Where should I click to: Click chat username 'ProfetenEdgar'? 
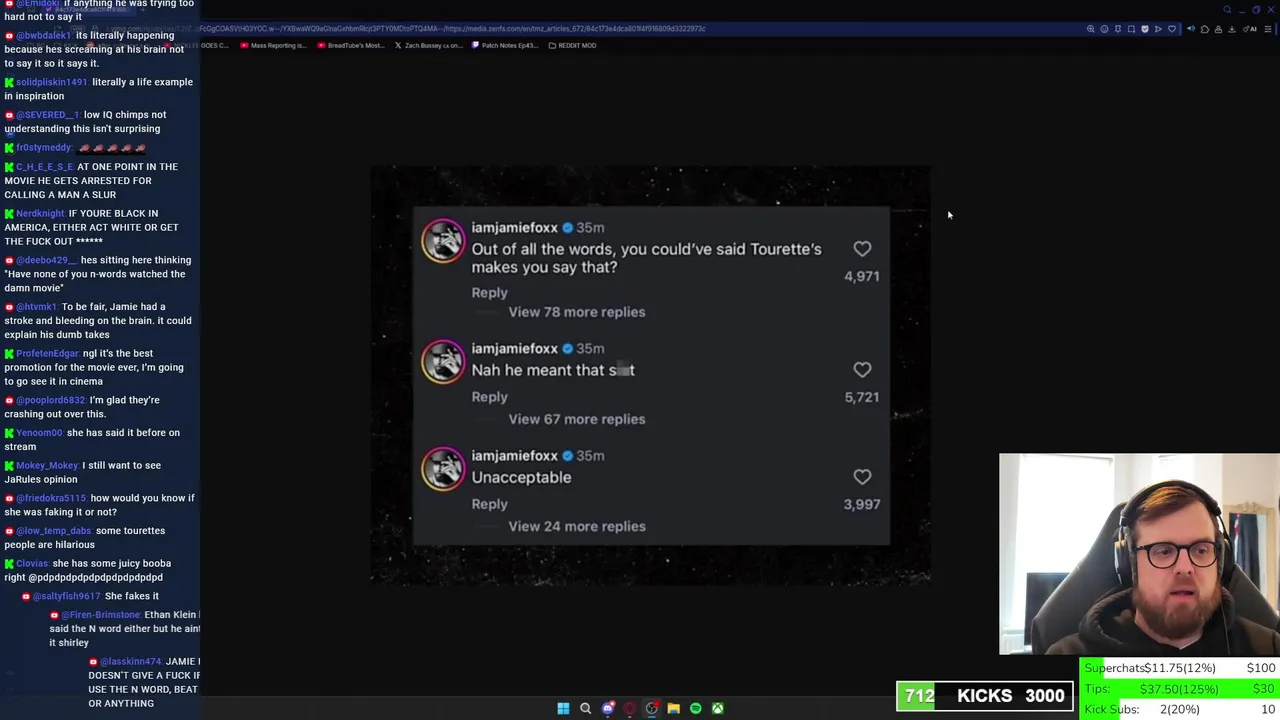[x=47, y=354]
